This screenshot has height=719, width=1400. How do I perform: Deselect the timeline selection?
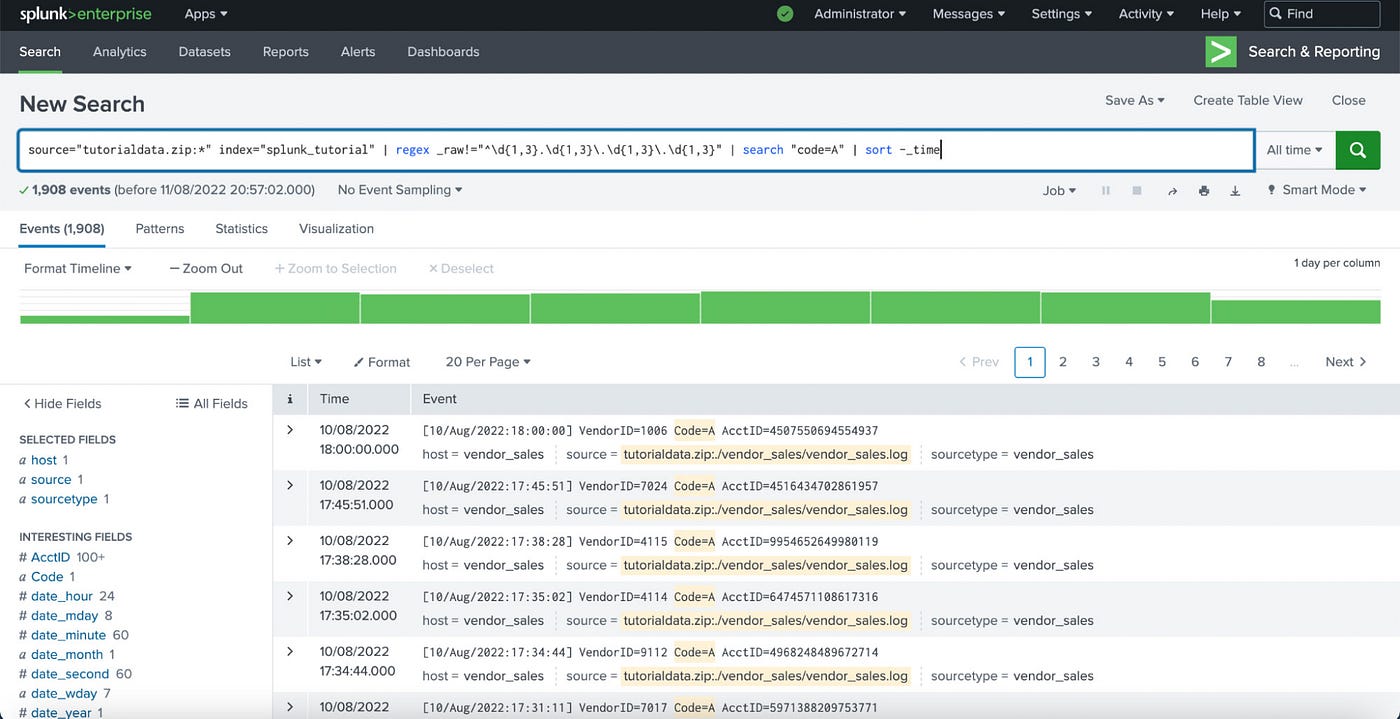pos(460,268)
